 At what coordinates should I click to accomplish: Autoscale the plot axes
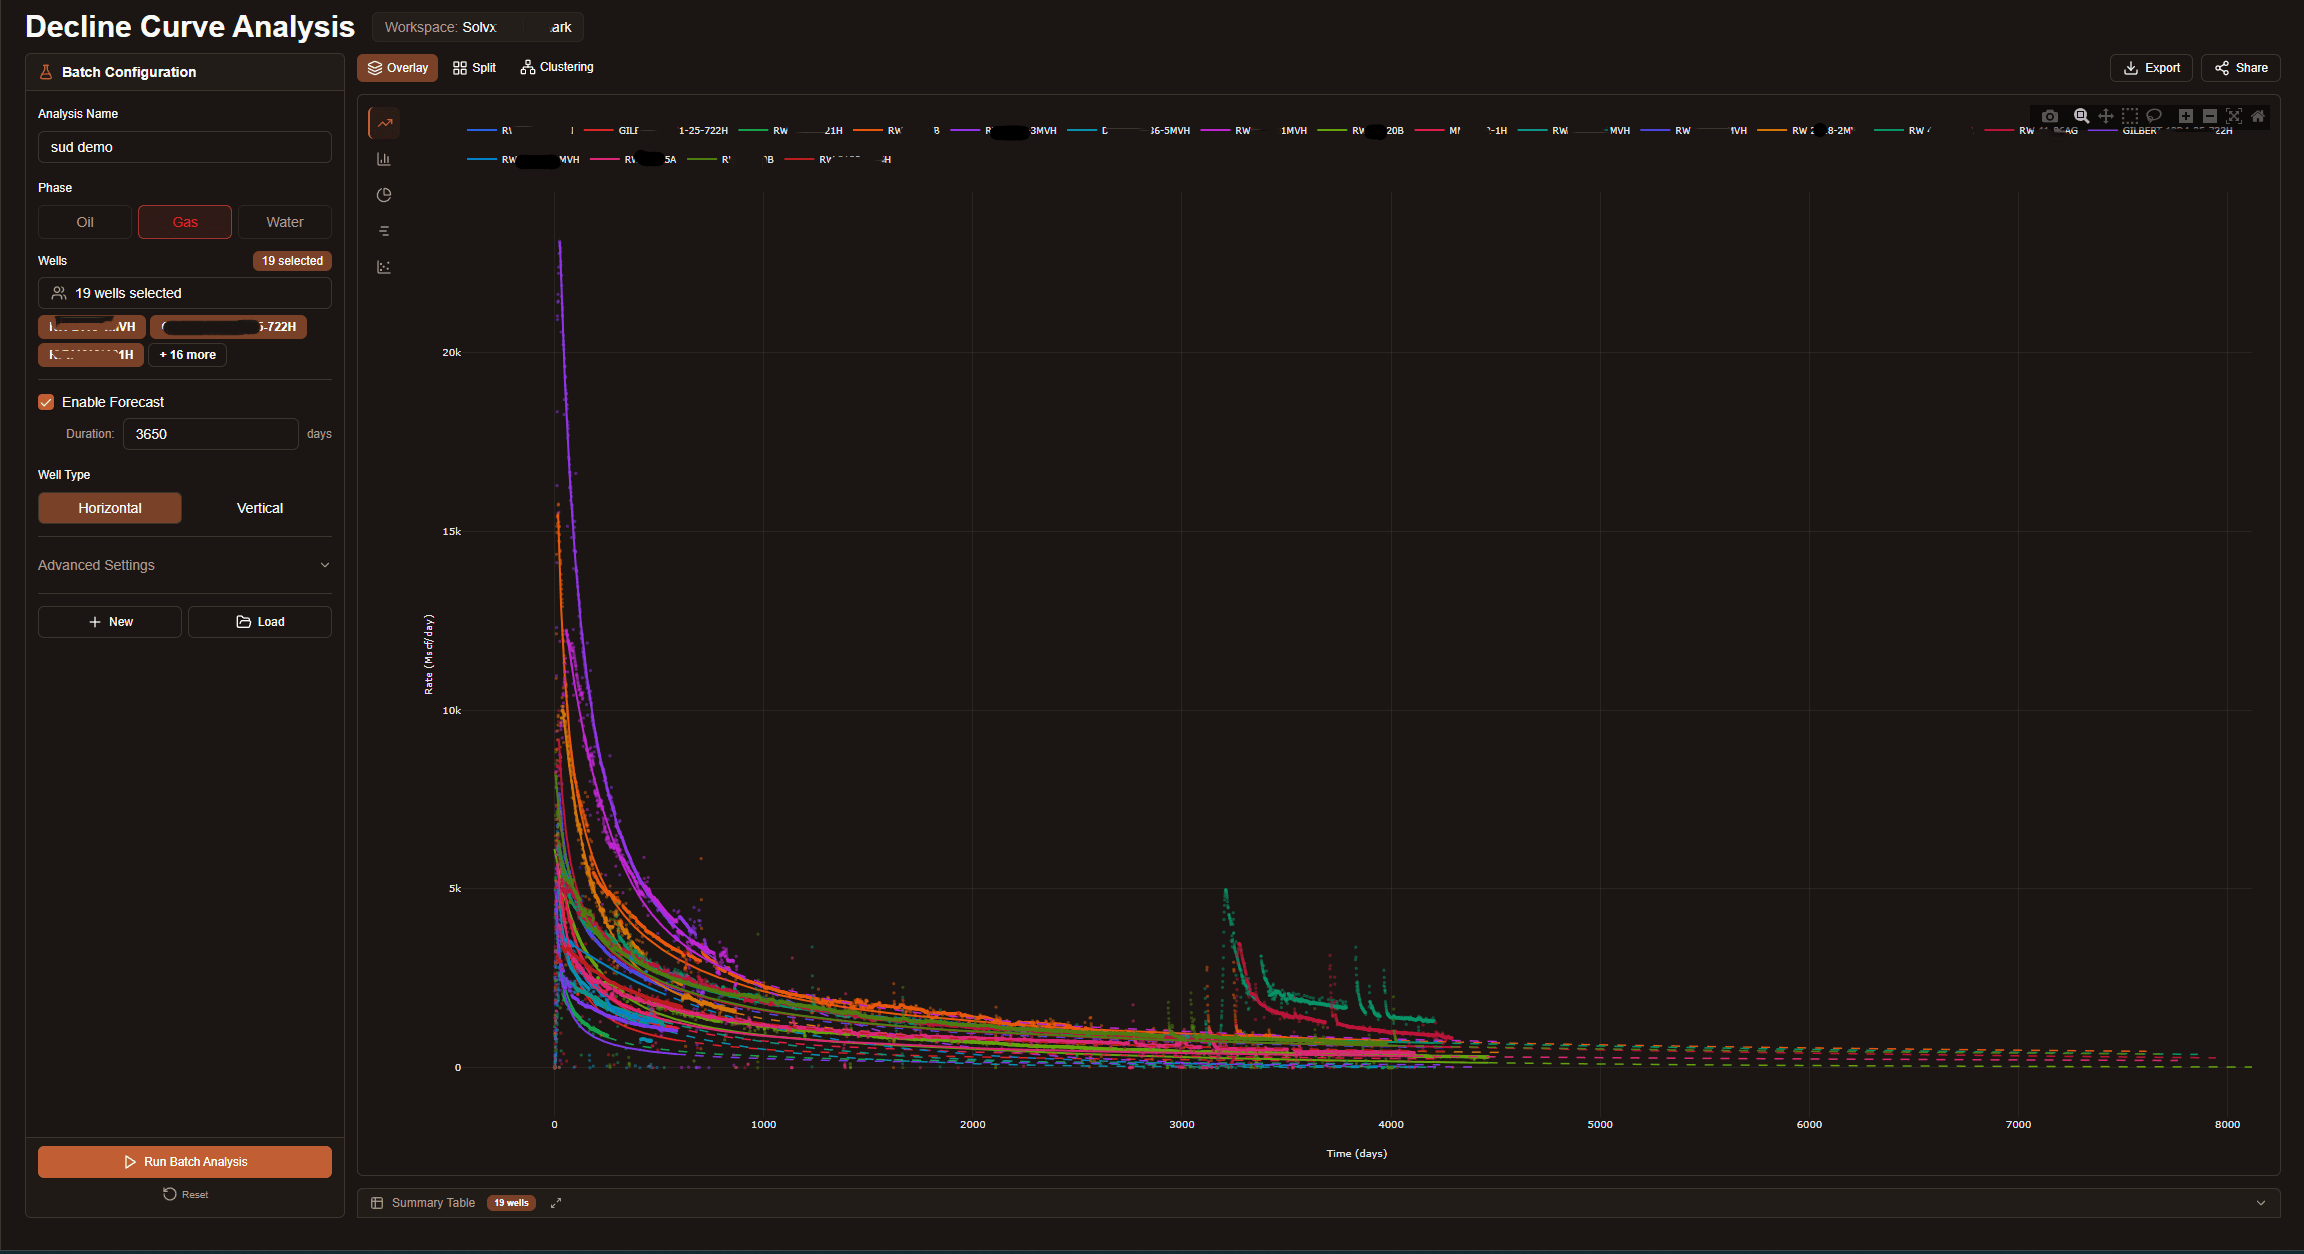(x=2234, y=116)
